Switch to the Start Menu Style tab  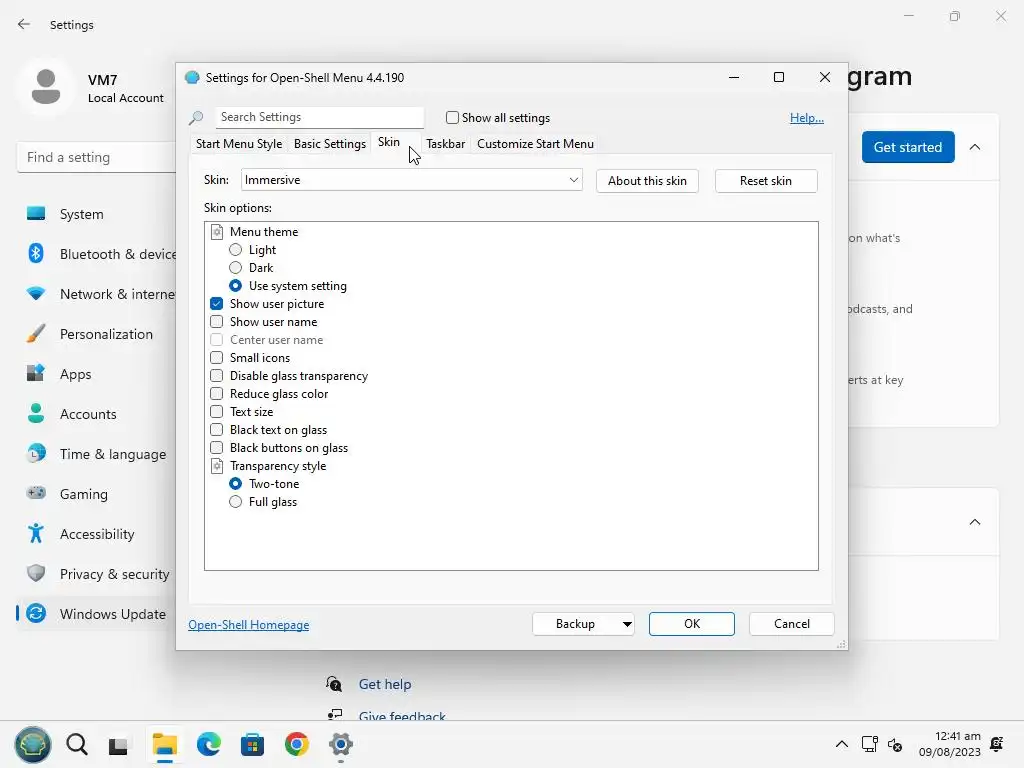pyautogui.click(x=239, y=144)
